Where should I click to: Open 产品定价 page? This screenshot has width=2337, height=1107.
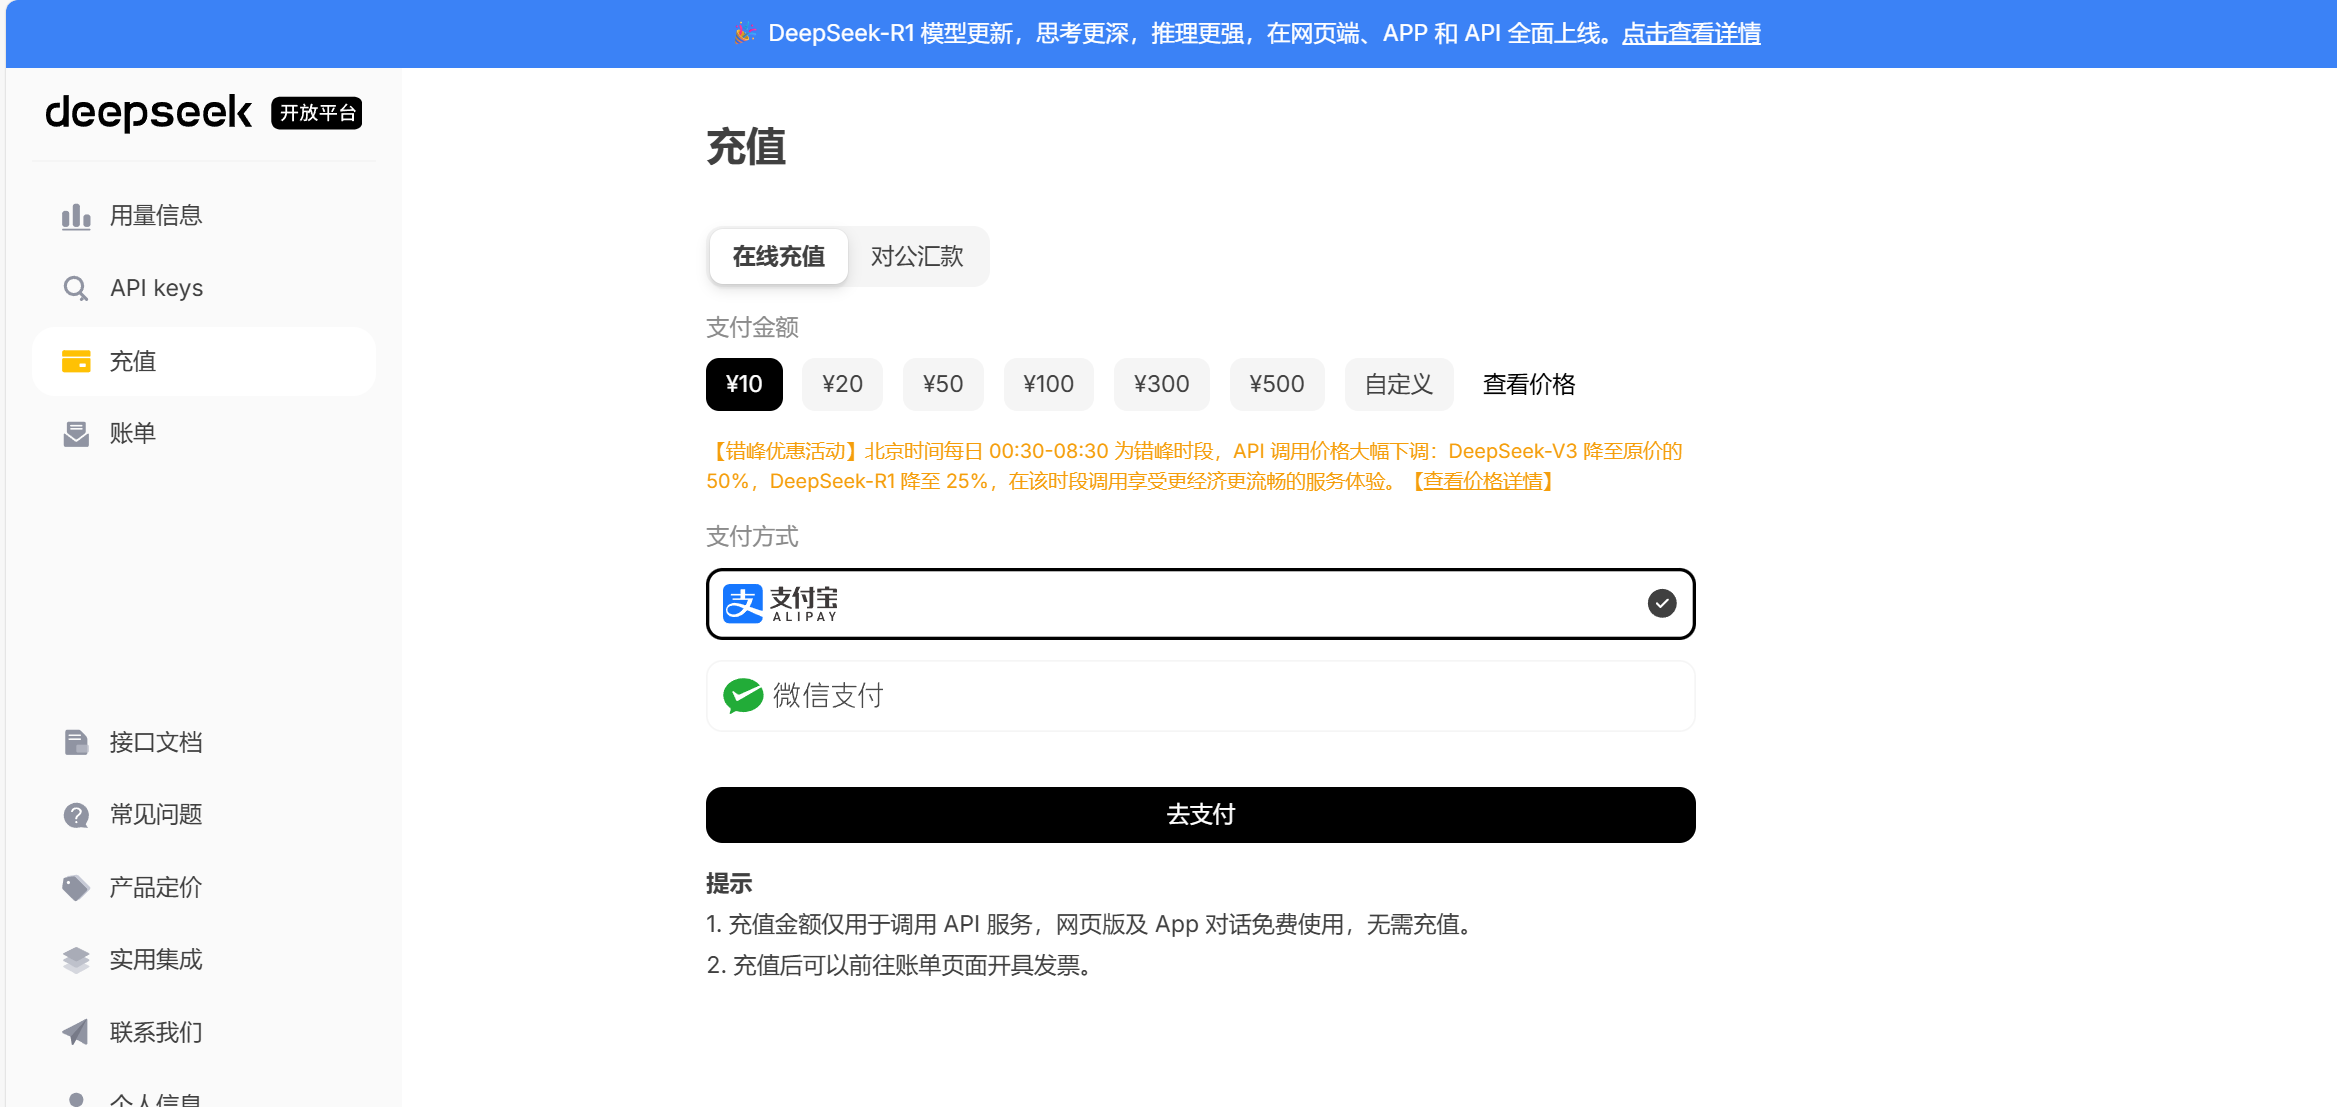tap(204, 887)
